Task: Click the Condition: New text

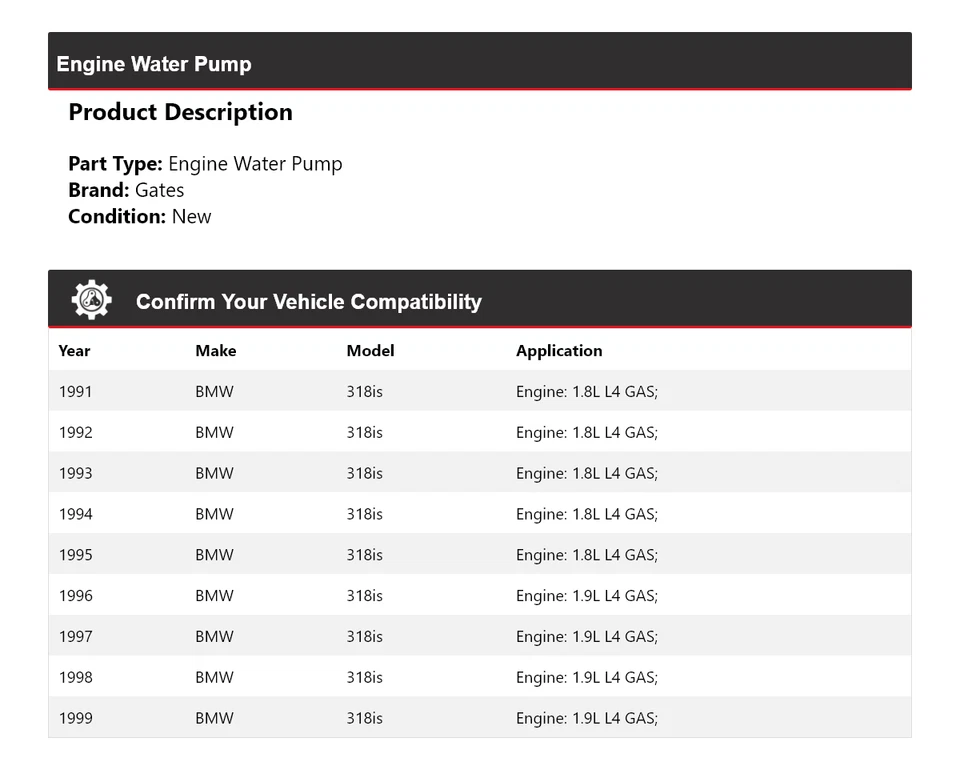Action: click(x=140, y=216)
